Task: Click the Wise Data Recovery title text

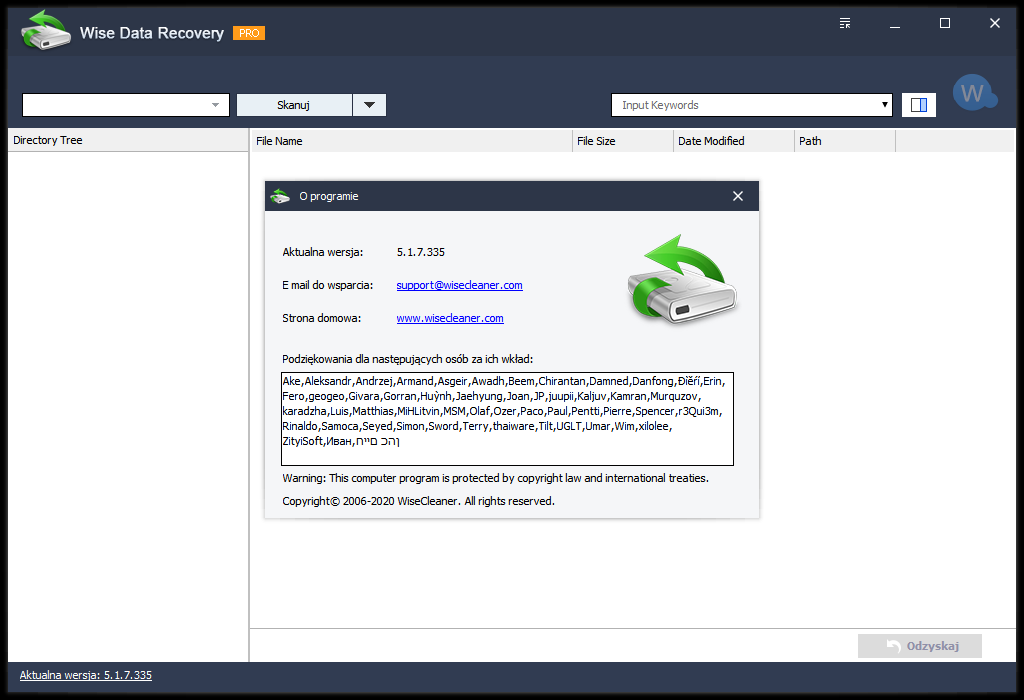Action: pyautogui.click(x=152, y=33)
